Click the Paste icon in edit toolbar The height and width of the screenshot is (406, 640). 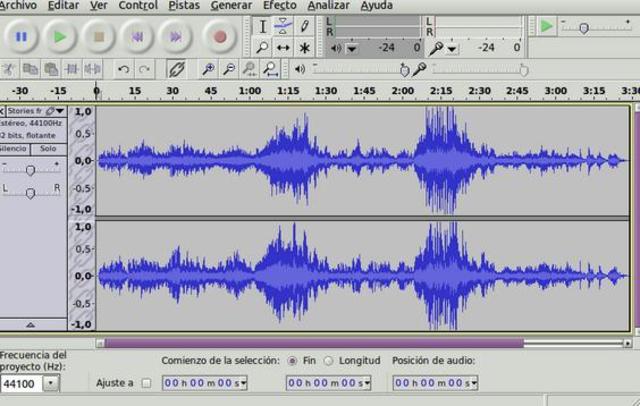tap(51, 69)
